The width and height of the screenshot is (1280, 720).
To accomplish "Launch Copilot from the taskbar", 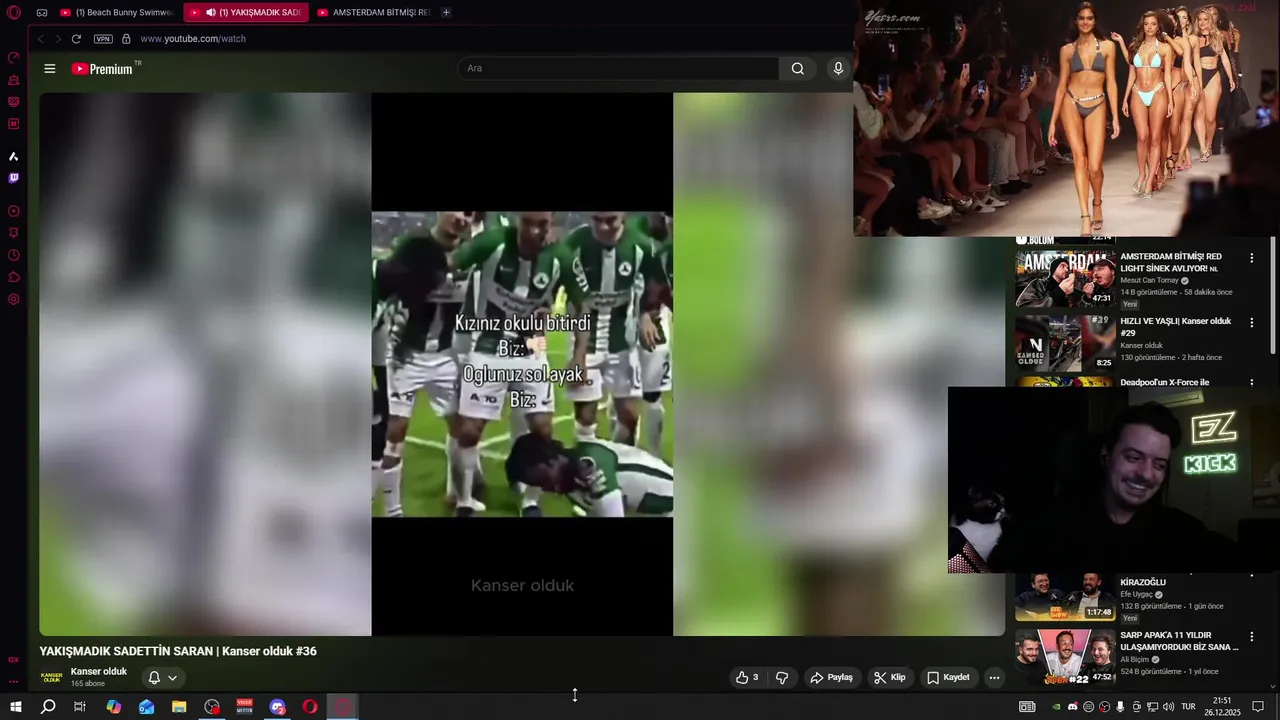I will (x=114, y=707).
